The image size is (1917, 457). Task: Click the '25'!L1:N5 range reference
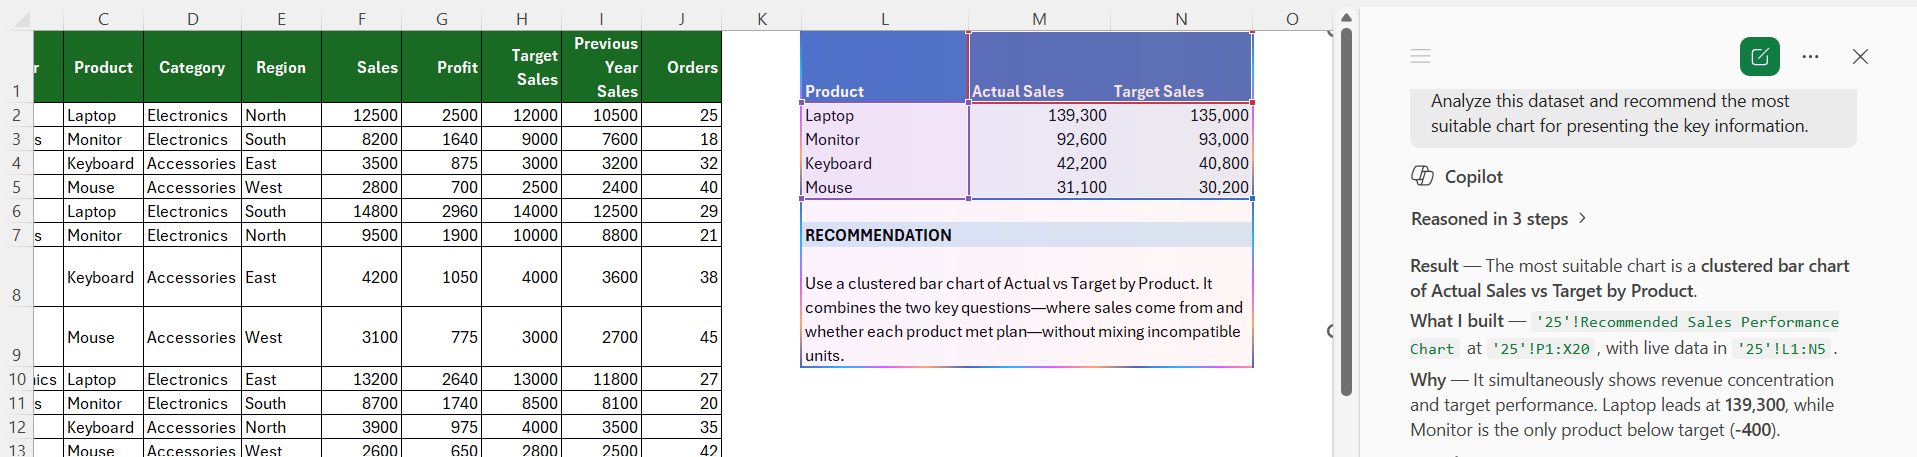tap(1783, 349)
